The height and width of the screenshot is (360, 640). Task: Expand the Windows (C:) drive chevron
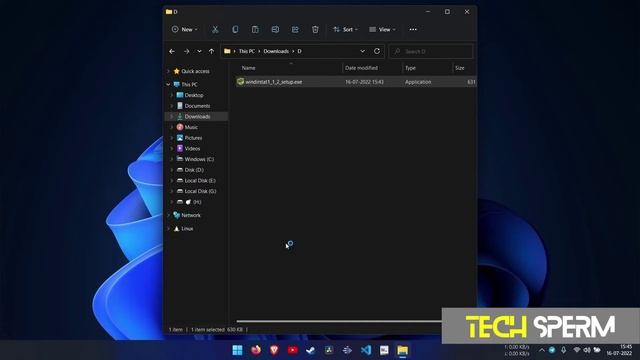coord(172,159)
